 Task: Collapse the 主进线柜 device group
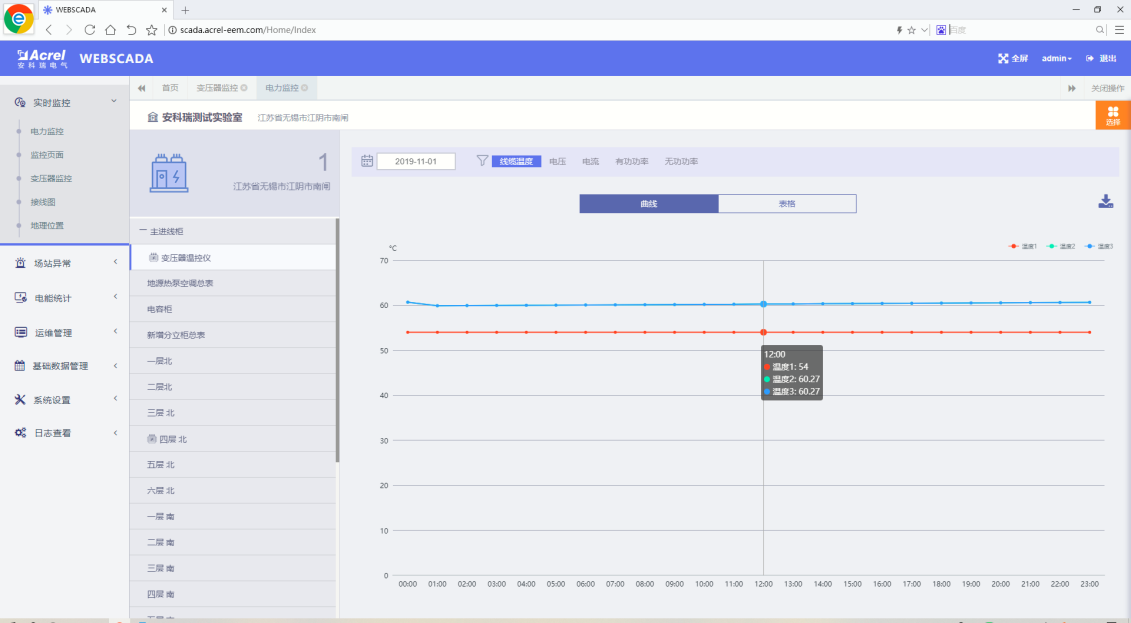click(142, 231)
